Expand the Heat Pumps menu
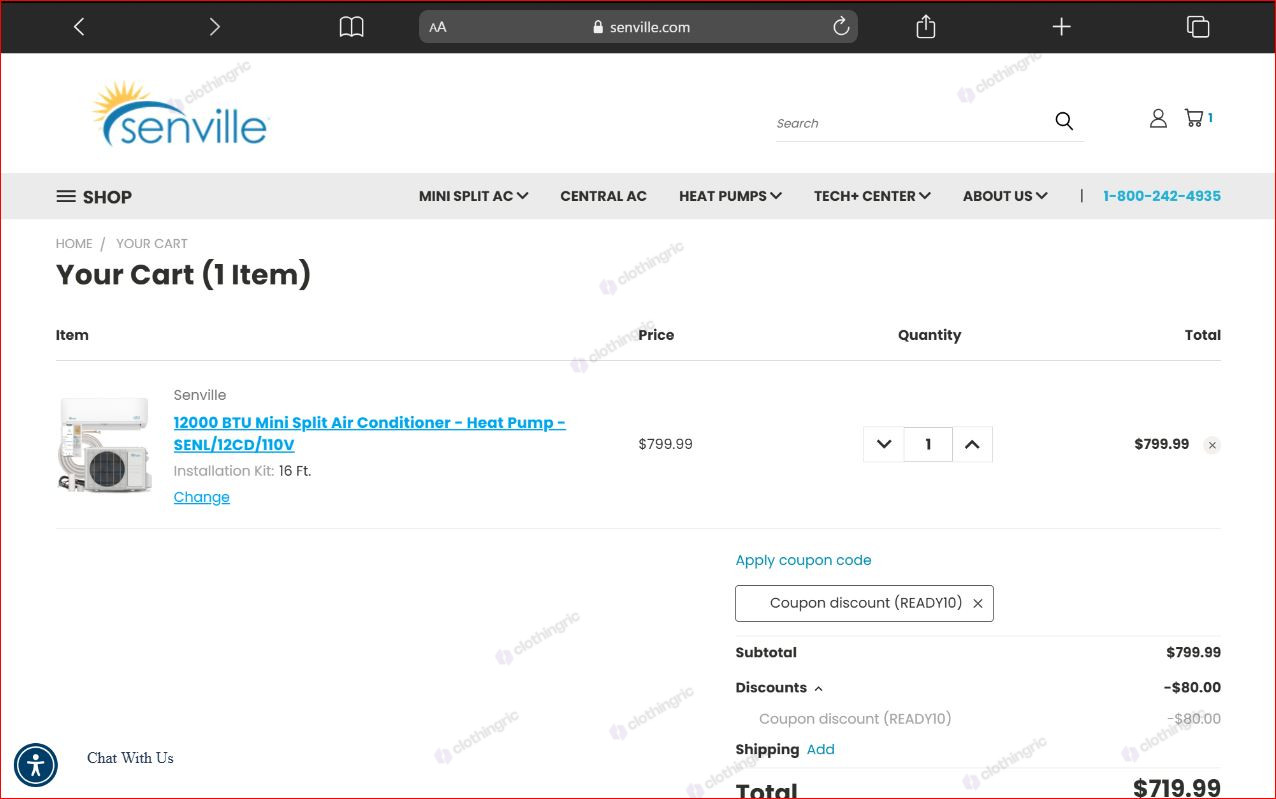The height and width of the screenshot is (799, 1276). (730, 196)
